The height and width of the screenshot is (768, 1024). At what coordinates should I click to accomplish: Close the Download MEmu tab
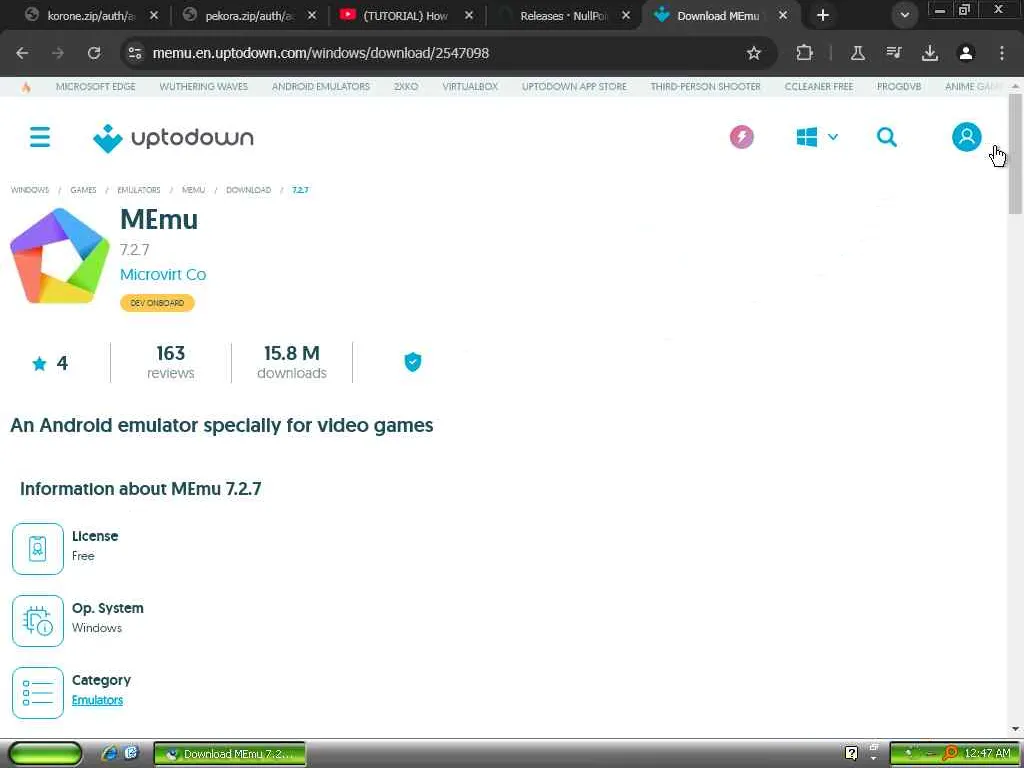pos(782,15)
